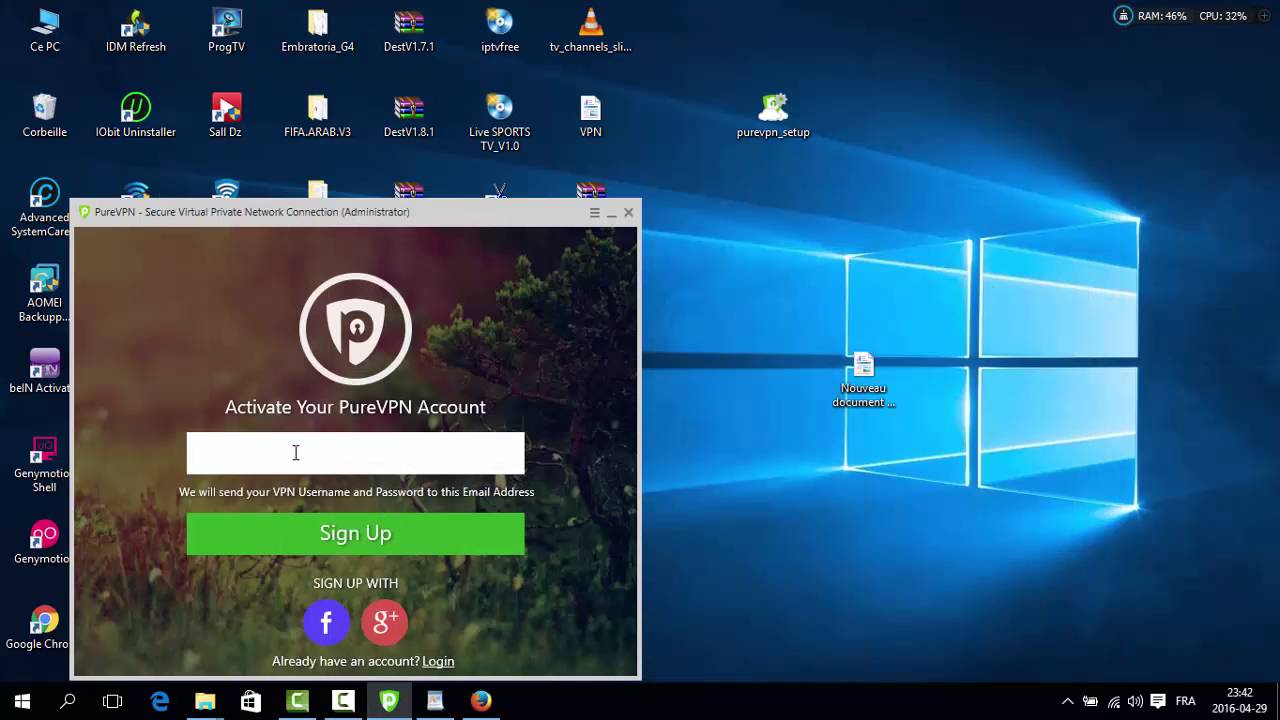
Task: Launch Microsoft Edge from the taskbar
Action: click(160, 701)
